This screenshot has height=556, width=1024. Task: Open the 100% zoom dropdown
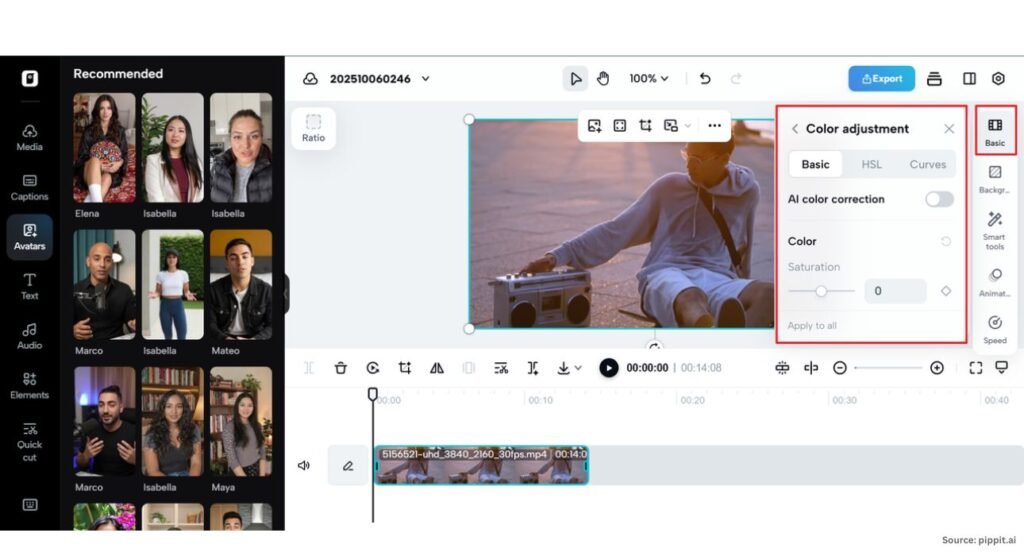click(649, 78)
